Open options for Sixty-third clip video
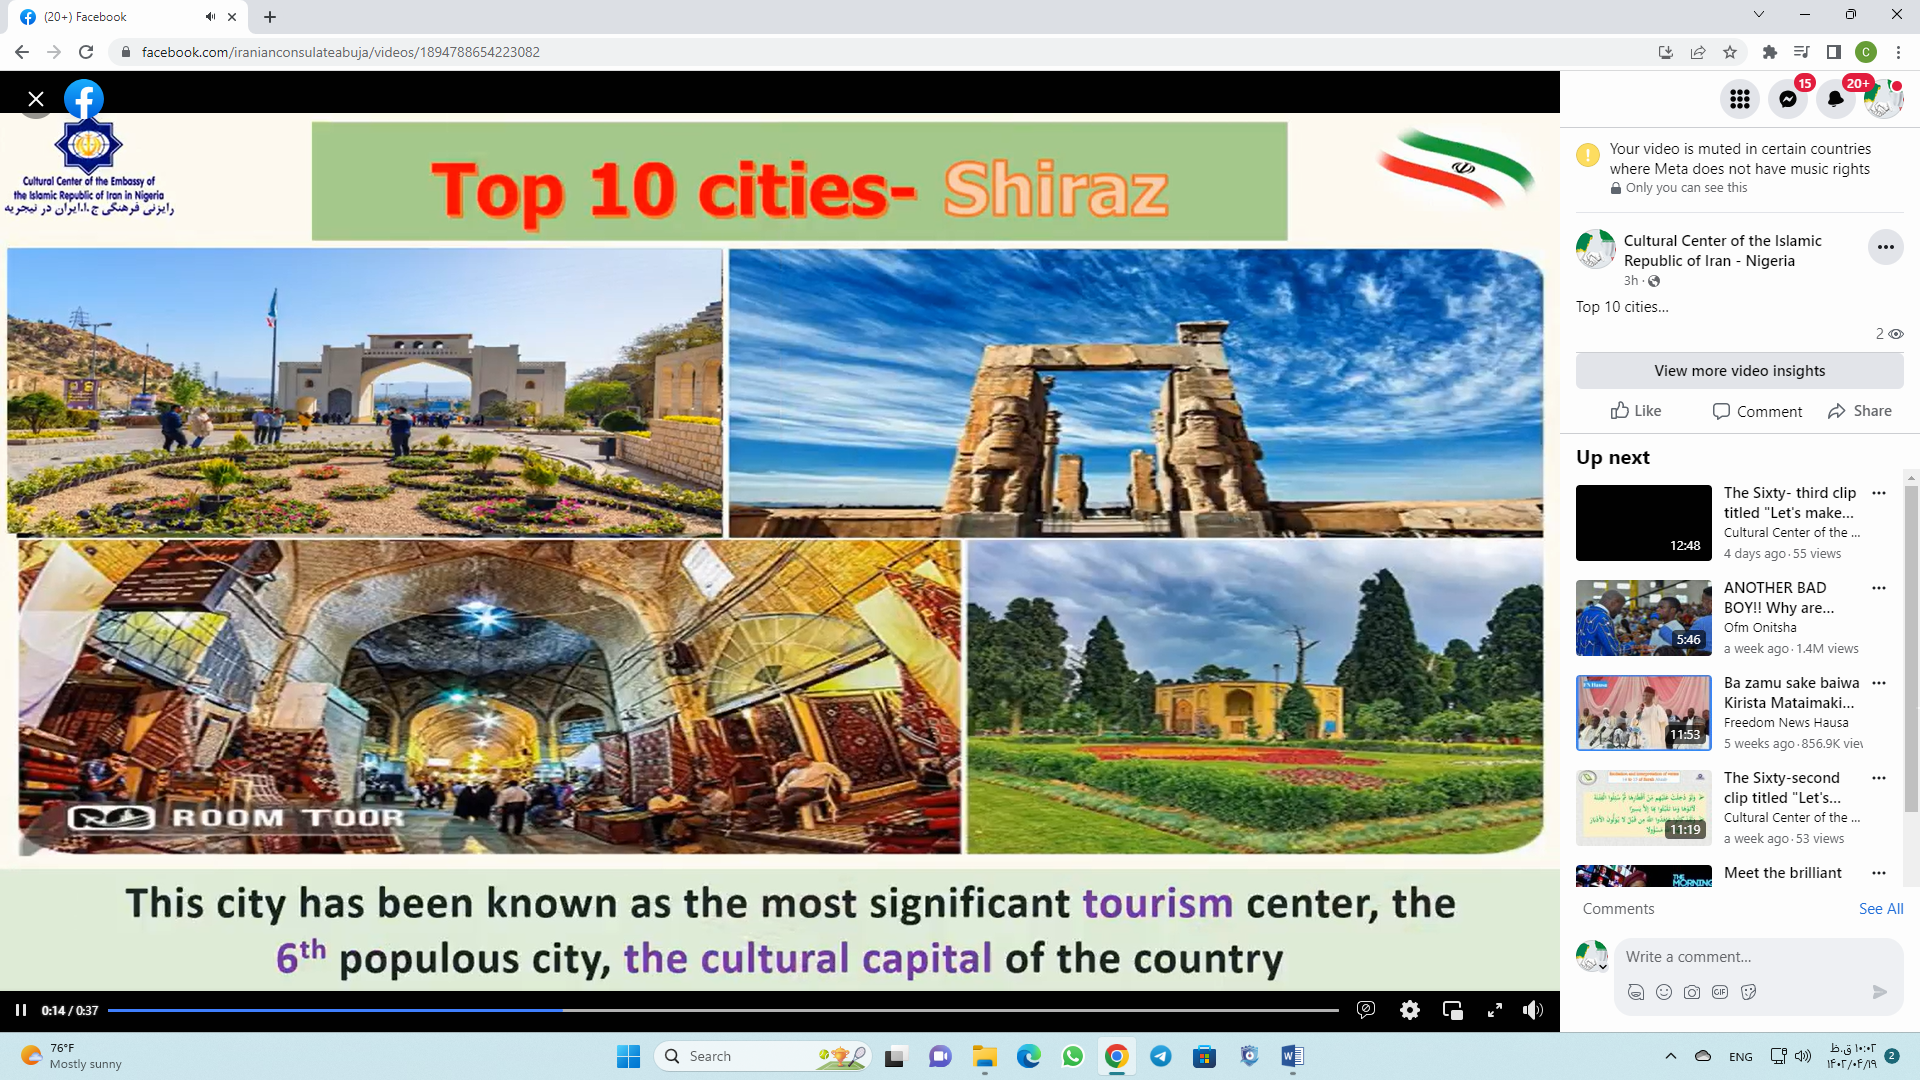The image size is (1920, 1080). pyautogui.click(x=1879, y=493)
